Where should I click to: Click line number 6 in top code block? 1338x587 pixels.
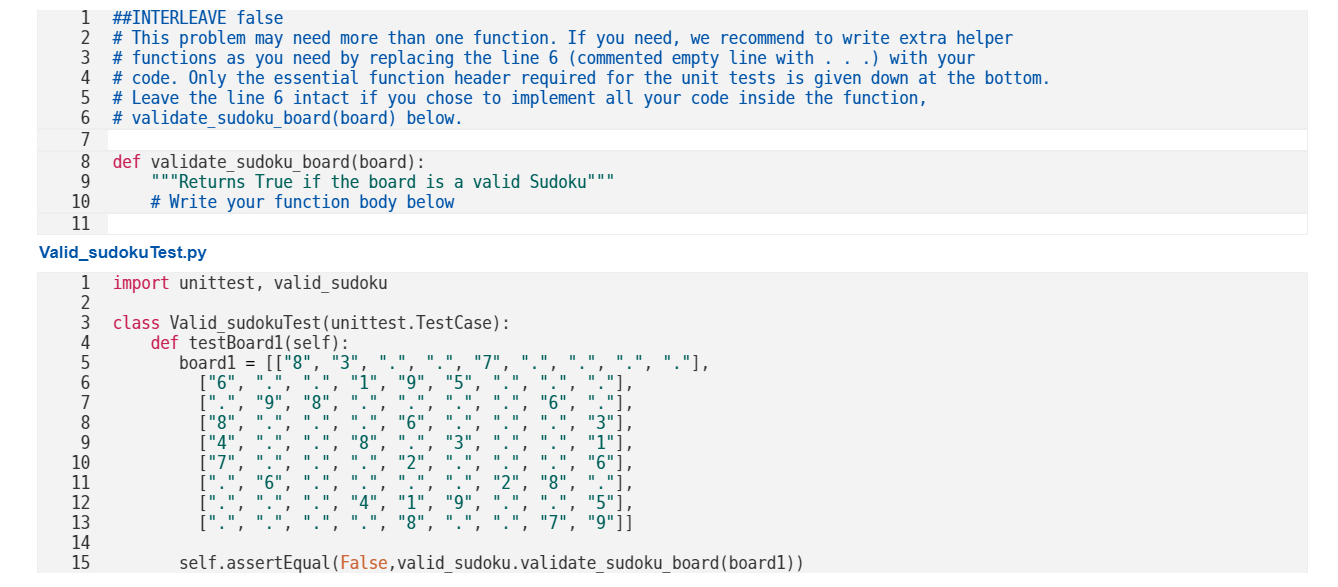point(85,118)
